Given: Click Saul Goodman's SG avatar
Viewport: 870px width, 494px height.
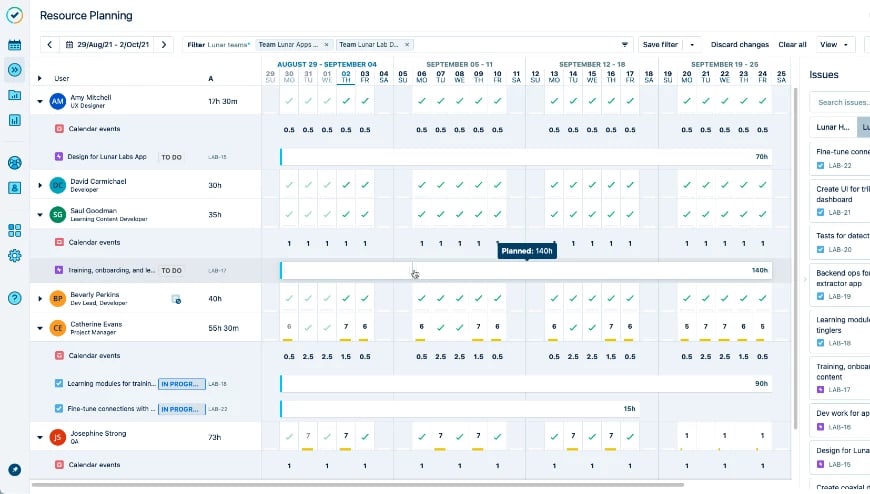Looking at the screenshot, I should click(x=58, y=214).
